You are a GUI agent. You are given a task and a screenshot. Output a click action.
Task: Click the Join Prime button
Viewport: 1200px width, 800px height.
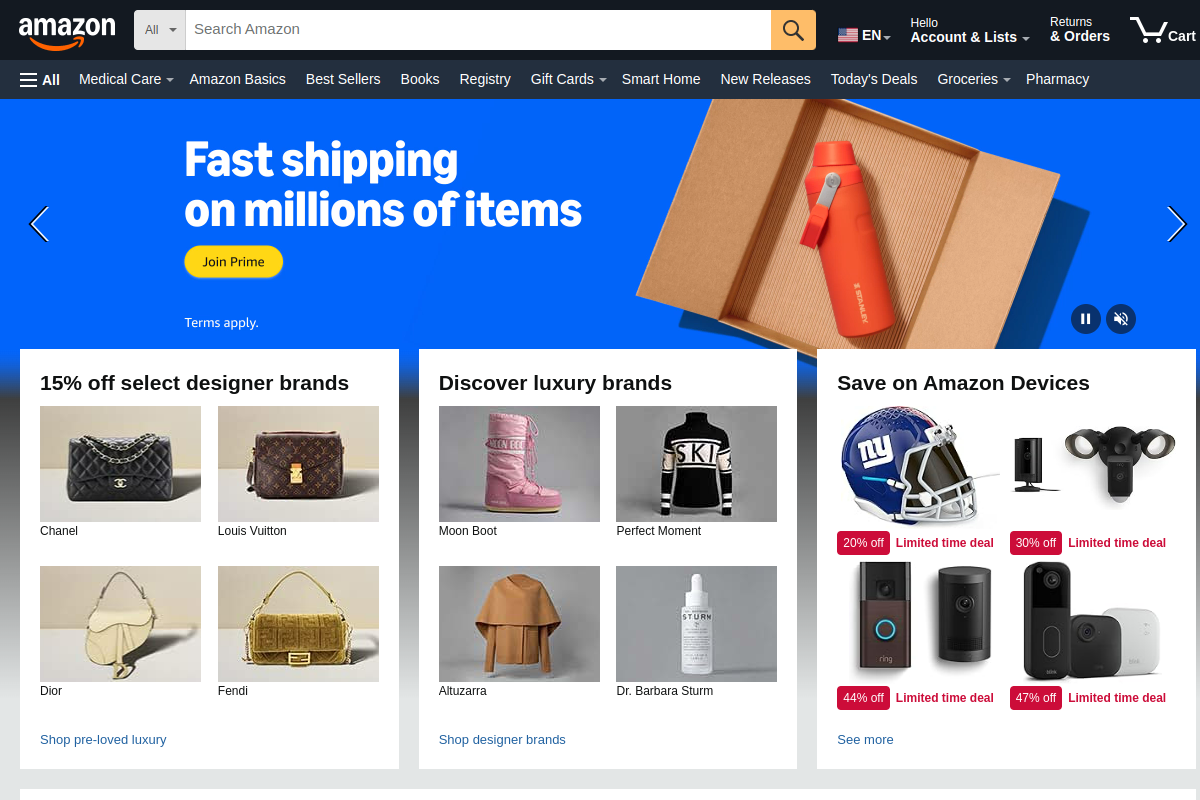pos(234,262)
